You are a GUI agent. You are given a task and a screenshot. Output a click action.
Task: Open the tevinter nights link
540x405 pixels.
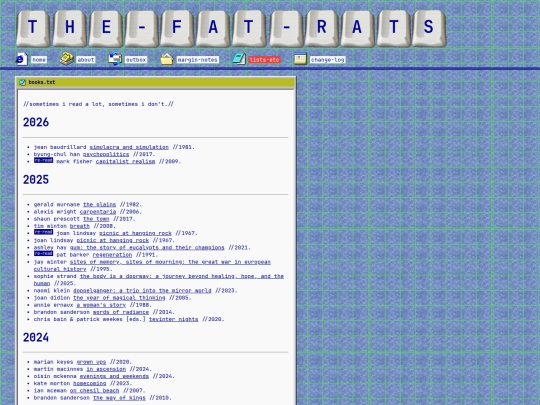point(174,319)
